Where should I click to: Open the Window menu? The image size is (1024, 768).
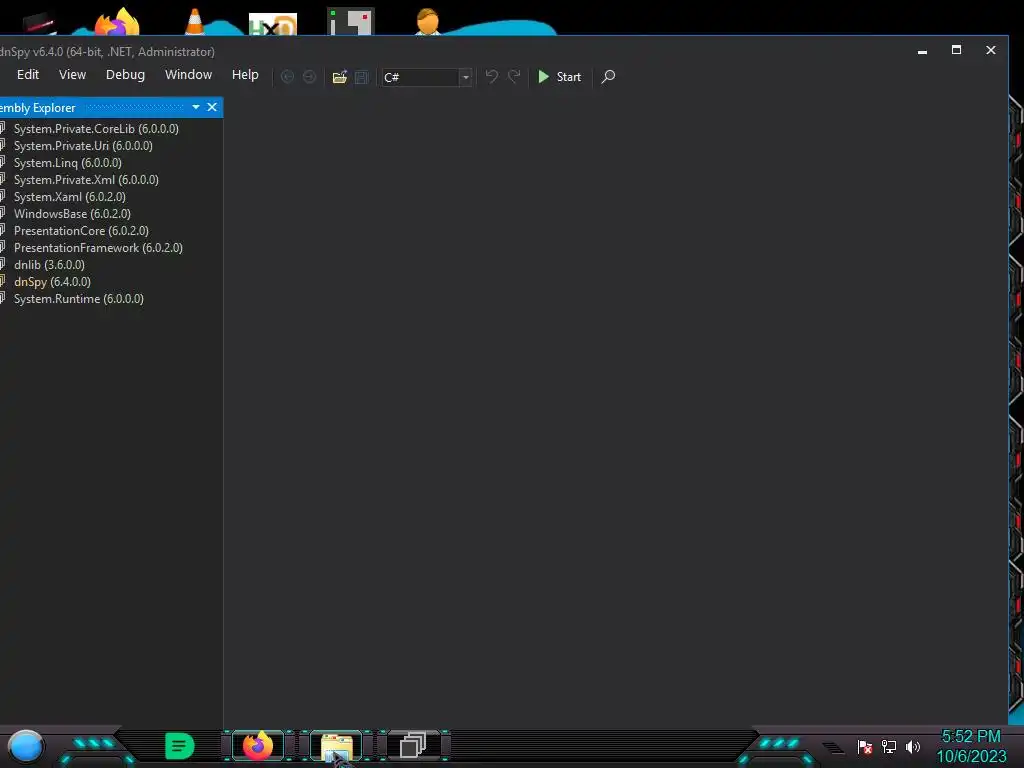[x=188, y=74]
